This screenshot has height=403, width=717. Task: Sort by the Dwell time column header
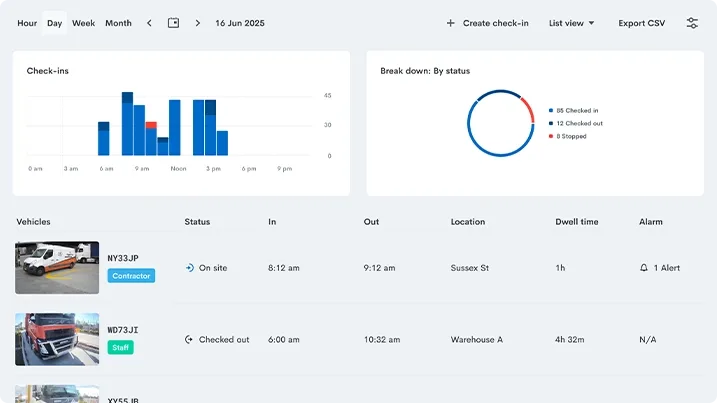point(577,222)
